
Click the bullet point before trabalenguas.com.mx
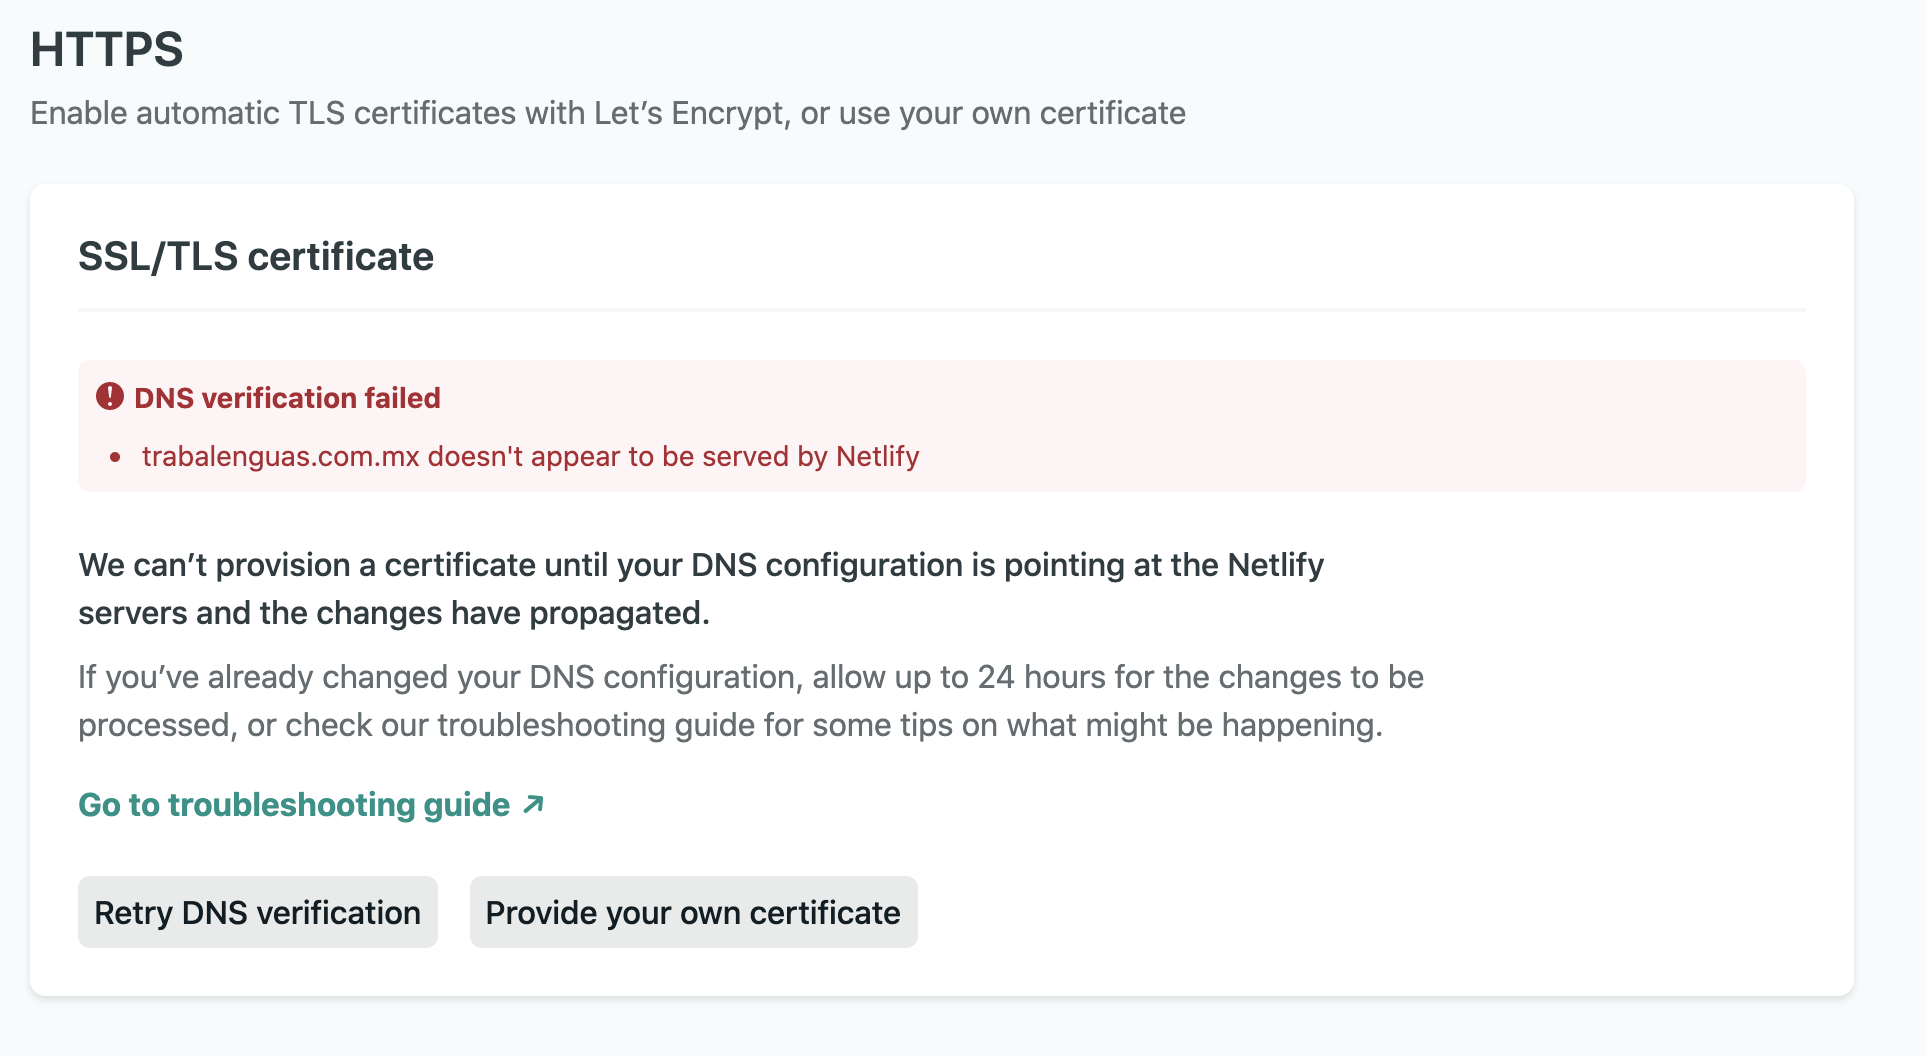coord(116,457)
